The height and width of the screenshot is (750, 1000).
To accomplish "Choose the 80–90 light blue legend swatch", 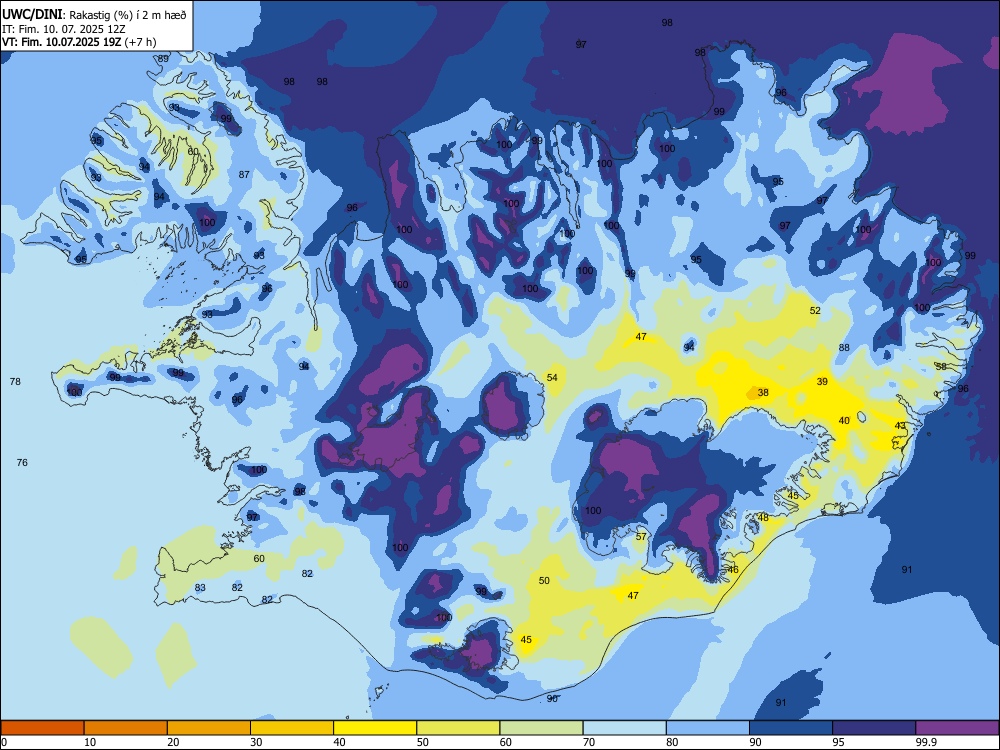I will [x=707, y=728].
